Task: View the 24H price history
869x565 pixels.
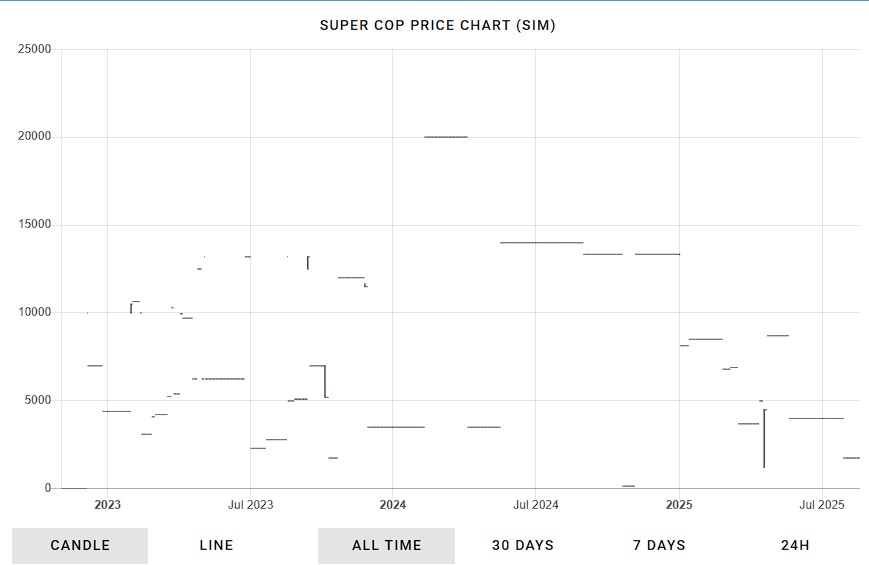Action: [x=795, y=546]
